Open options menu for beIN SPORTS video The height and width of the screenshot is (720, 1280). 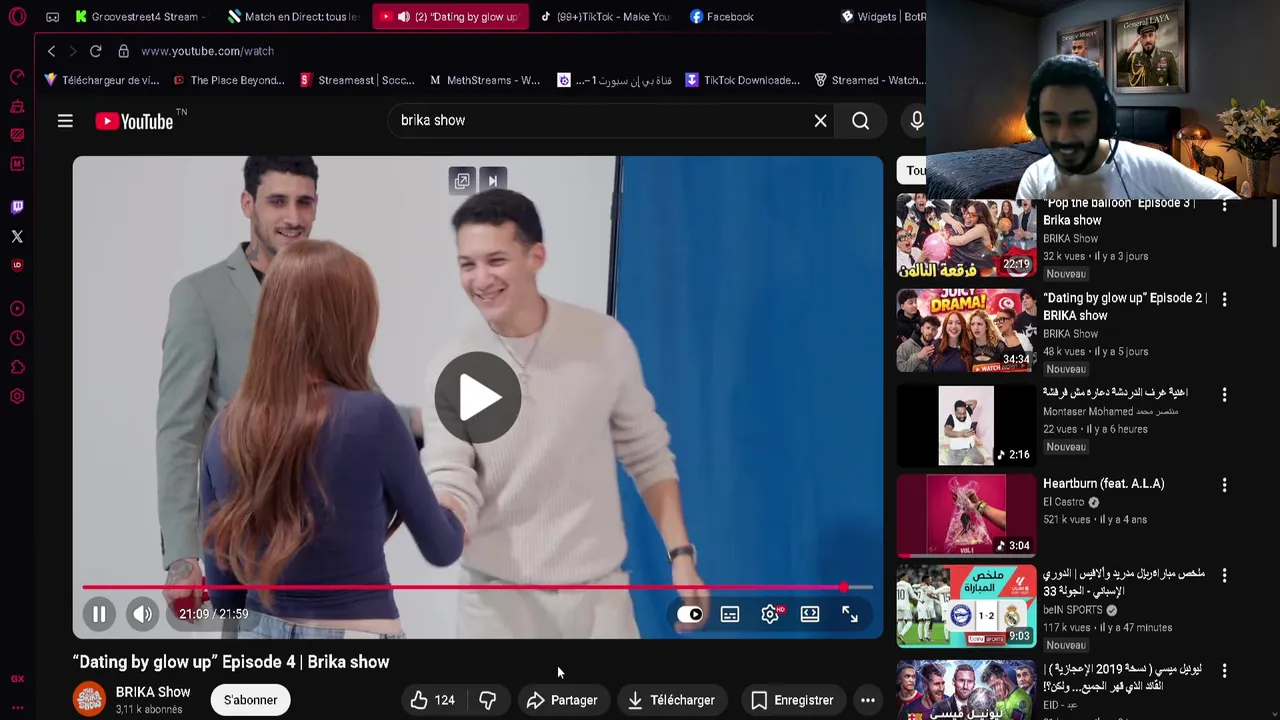[x=1224, y=575]
